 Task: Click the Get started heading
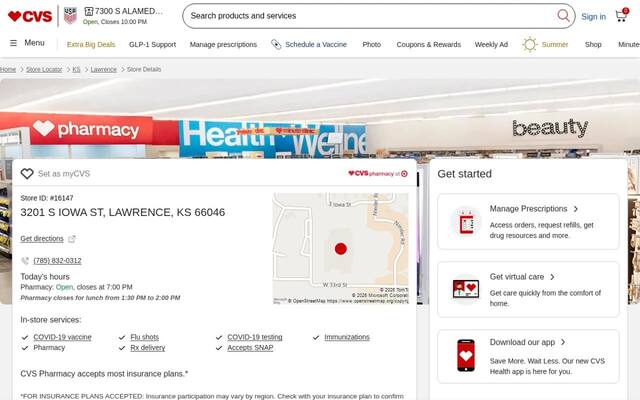(x=464, y=174)
